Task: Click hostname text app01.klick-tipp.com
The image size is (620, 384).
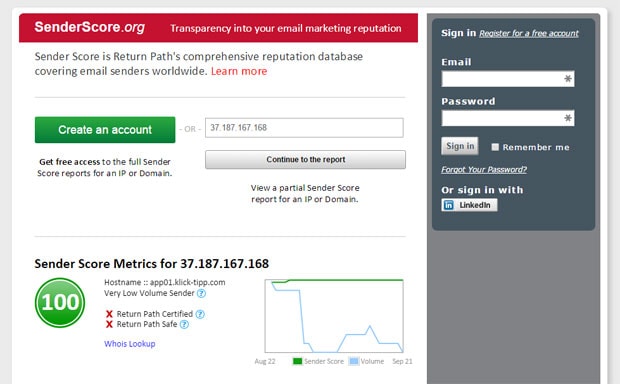Action: [187, 282]
